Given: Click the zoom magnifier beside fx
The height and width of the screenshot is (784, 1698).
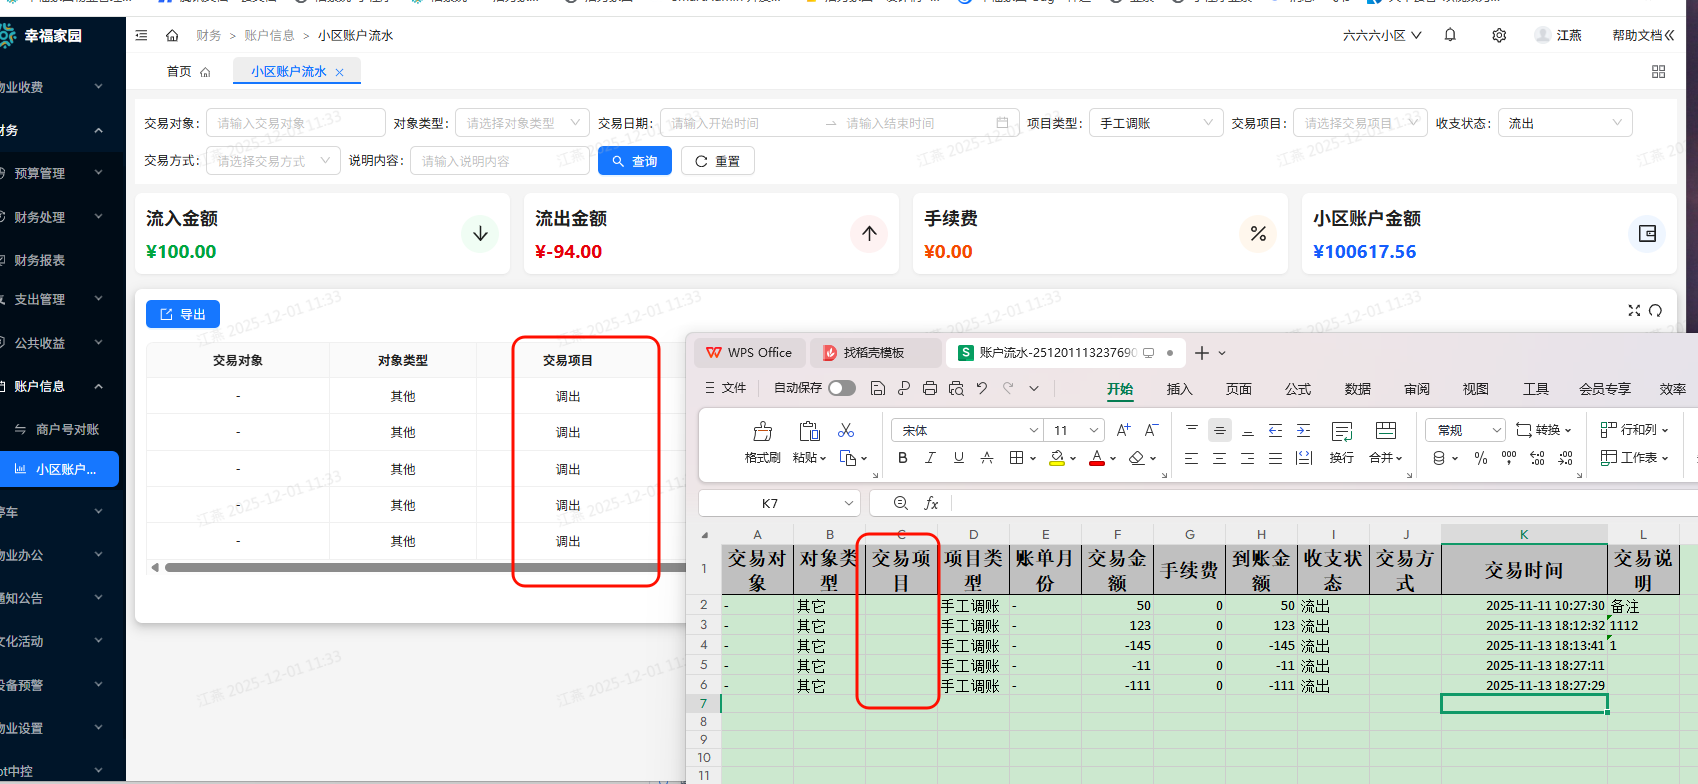Looking at the screenshot, I should (x=900, y=503).
